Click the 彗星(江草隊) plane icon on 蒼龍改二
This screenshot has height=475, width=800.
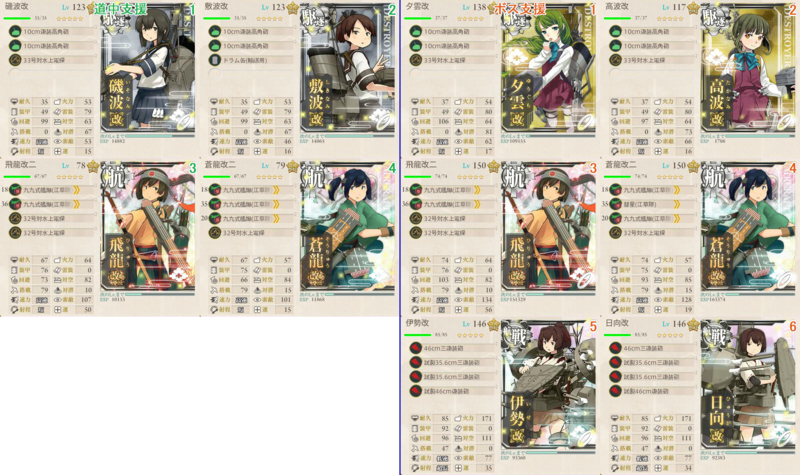point(616,204)
